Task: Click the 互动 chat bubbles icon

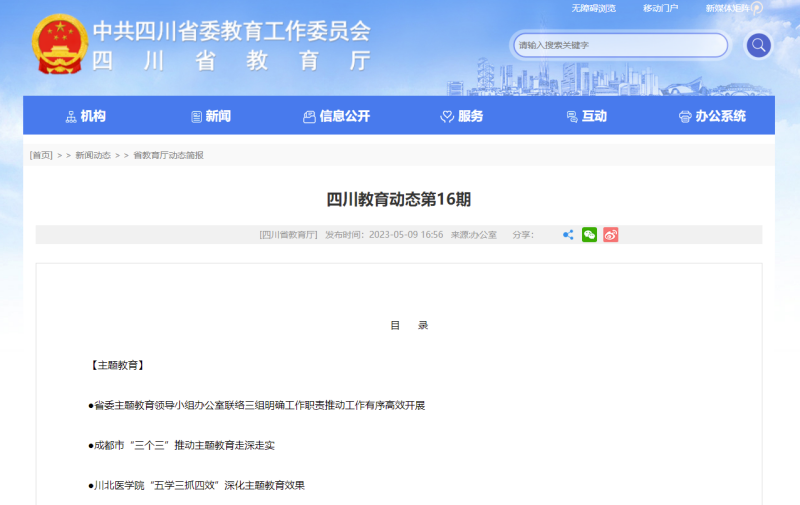Action: click(x=572, y=117)
